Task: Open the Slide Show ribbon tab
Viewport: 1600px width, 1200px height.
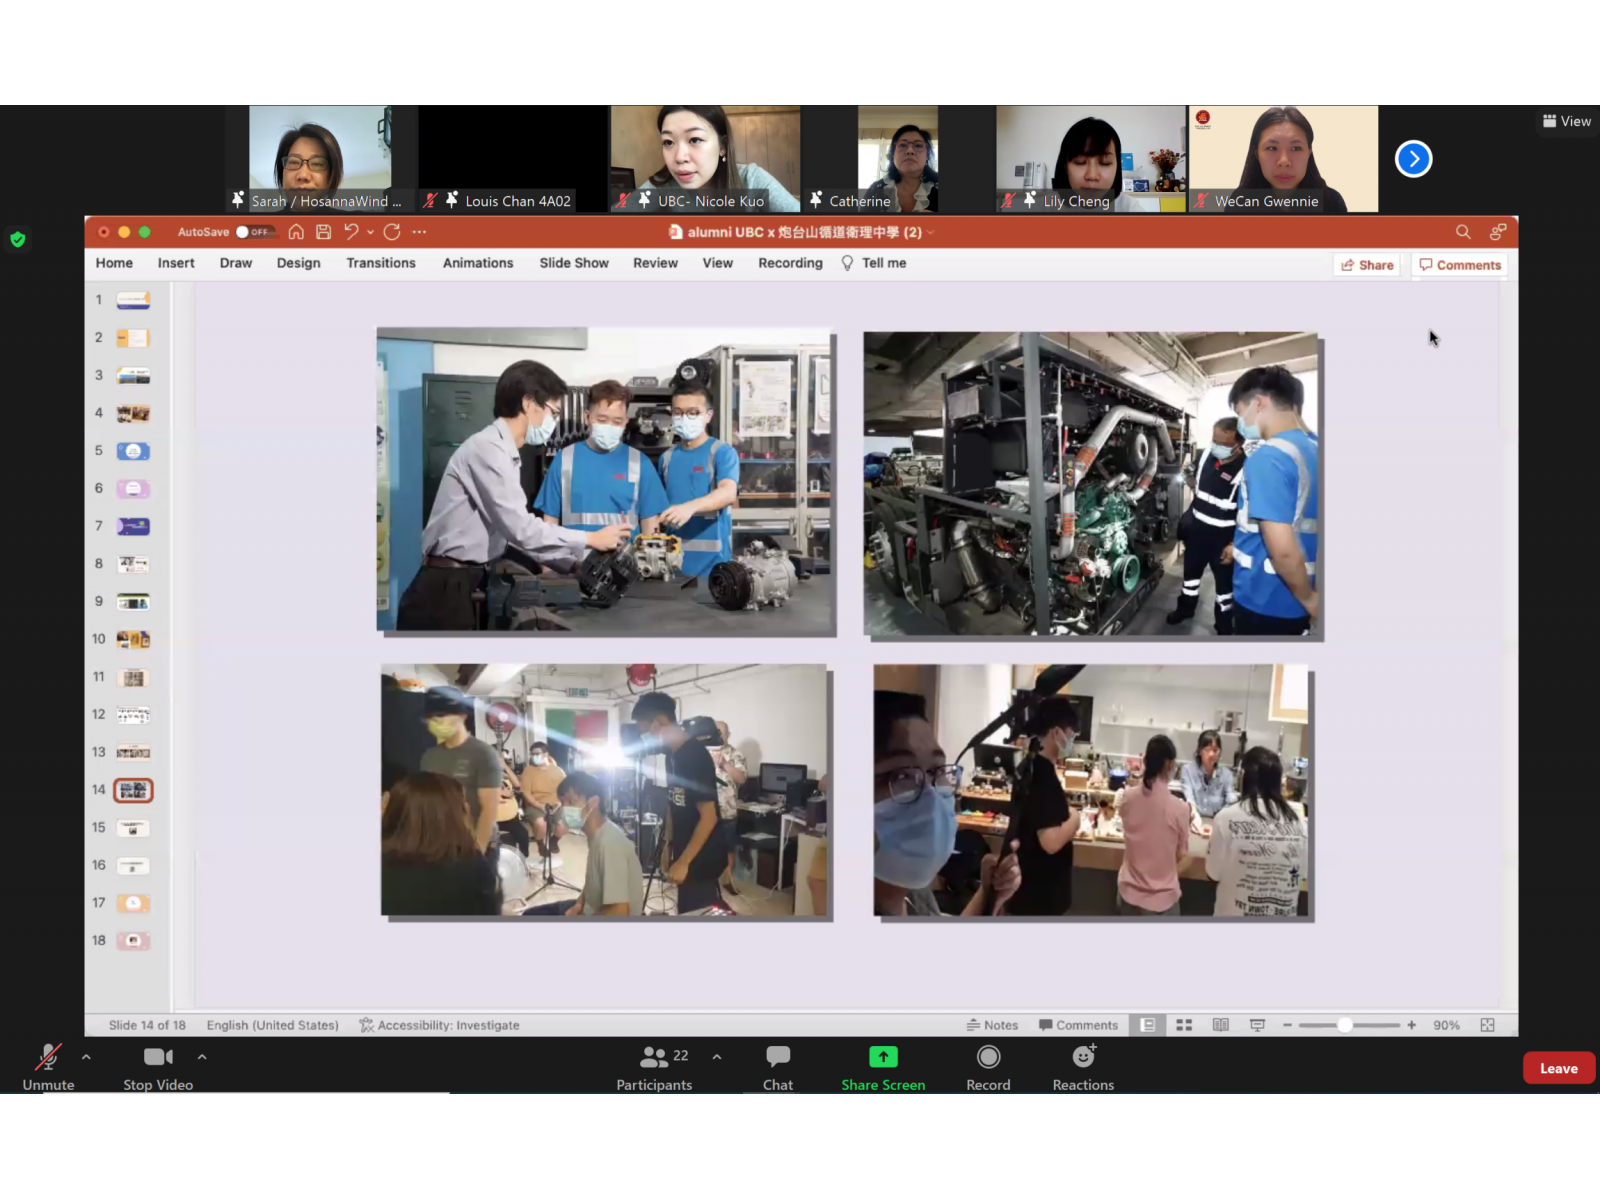Action: 573,263
